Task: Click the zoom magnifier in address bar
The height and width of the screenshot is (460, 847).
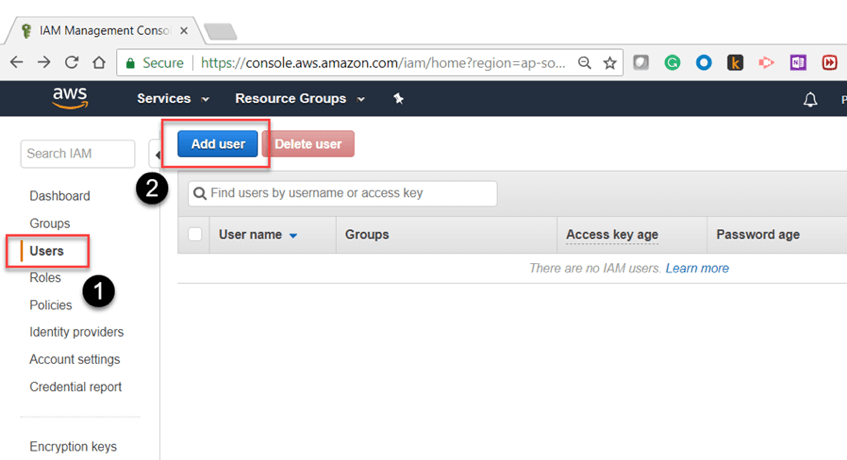Action: [584, 63]
